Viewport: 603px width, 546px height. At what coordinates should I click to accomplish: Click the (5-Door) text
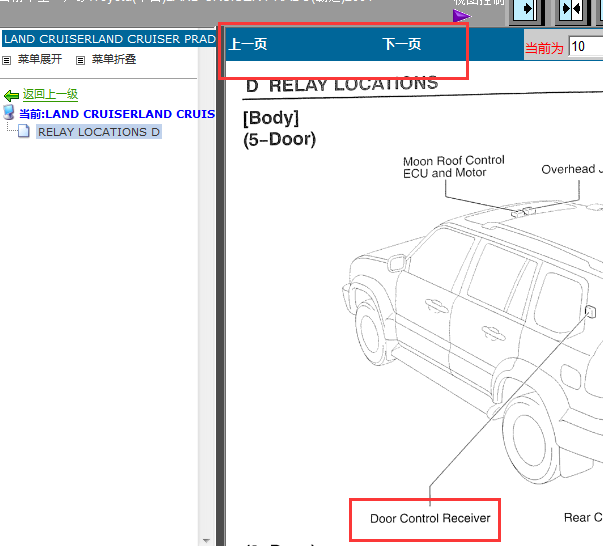click(280, 139)
